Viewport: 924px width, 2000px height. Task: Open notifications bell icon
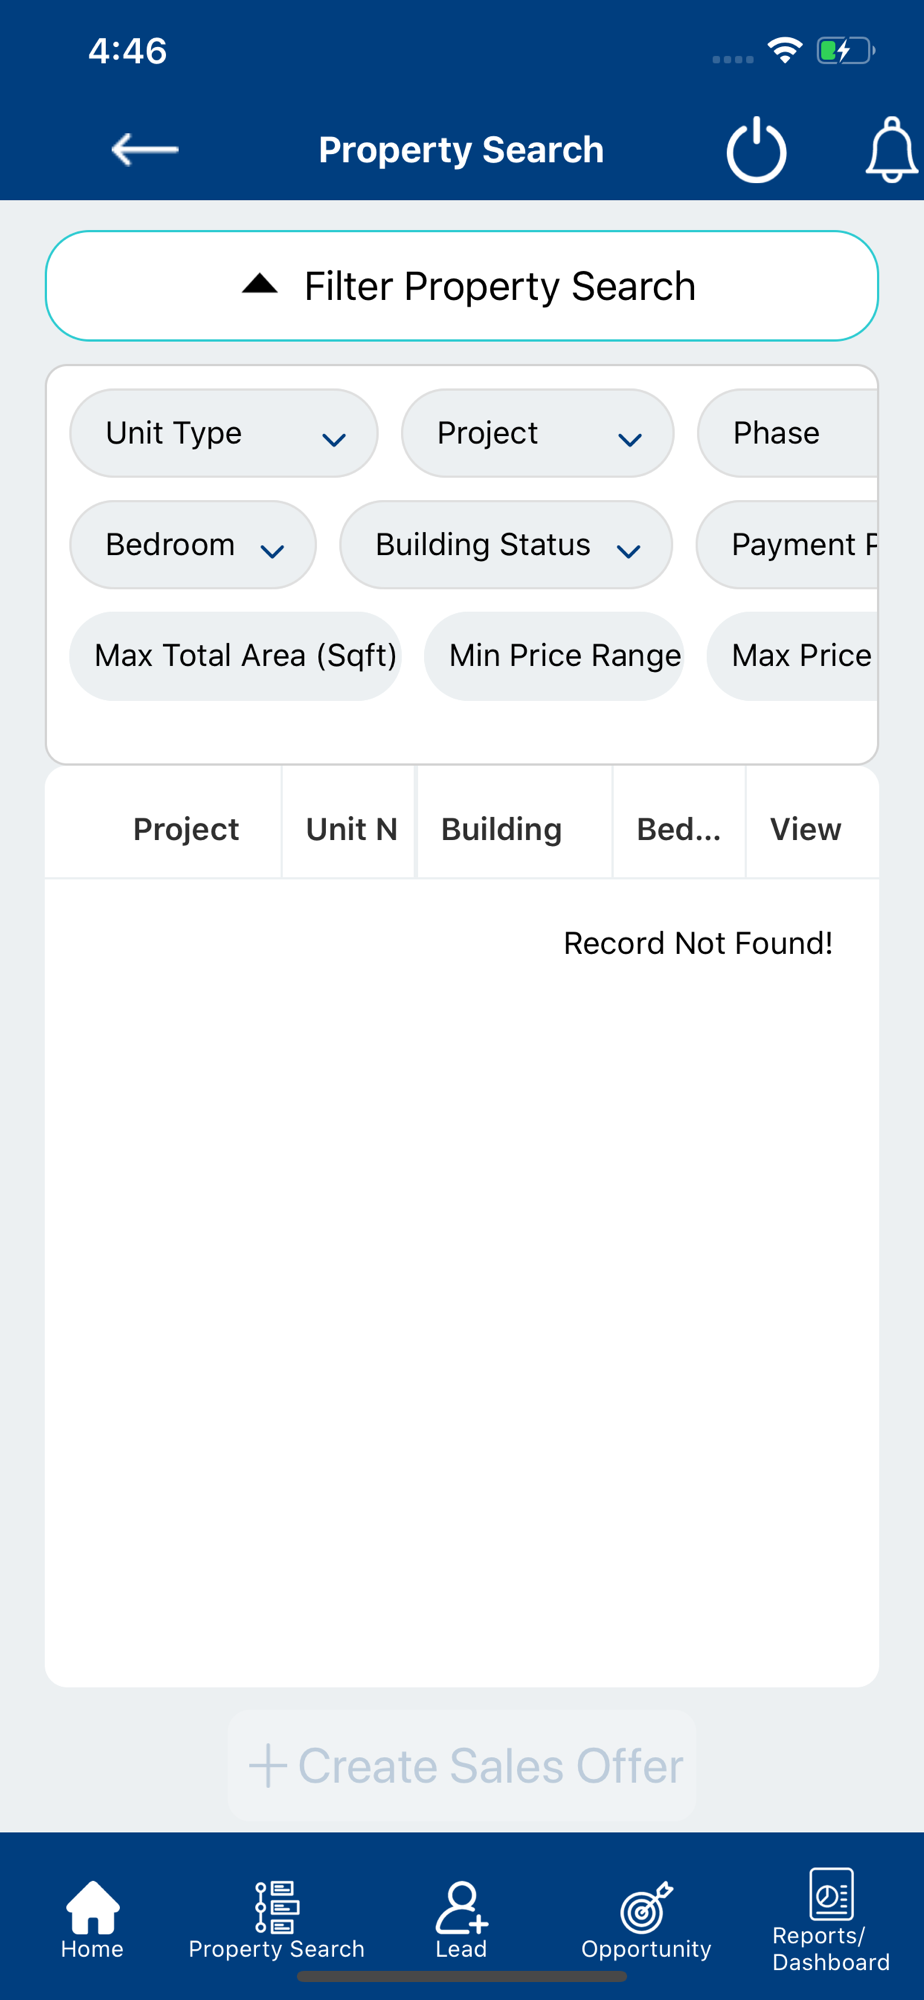890,150
